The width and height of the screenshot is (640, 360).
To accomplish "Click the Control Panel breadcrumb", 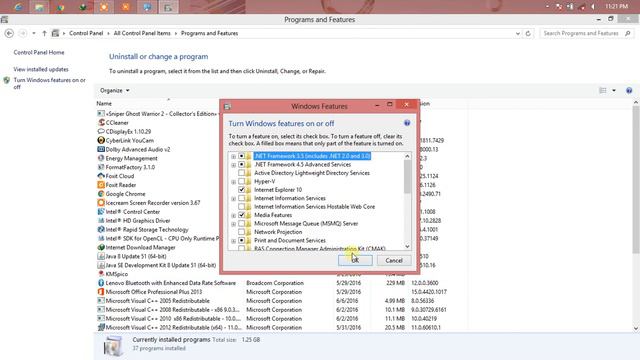I will (86, 33).
